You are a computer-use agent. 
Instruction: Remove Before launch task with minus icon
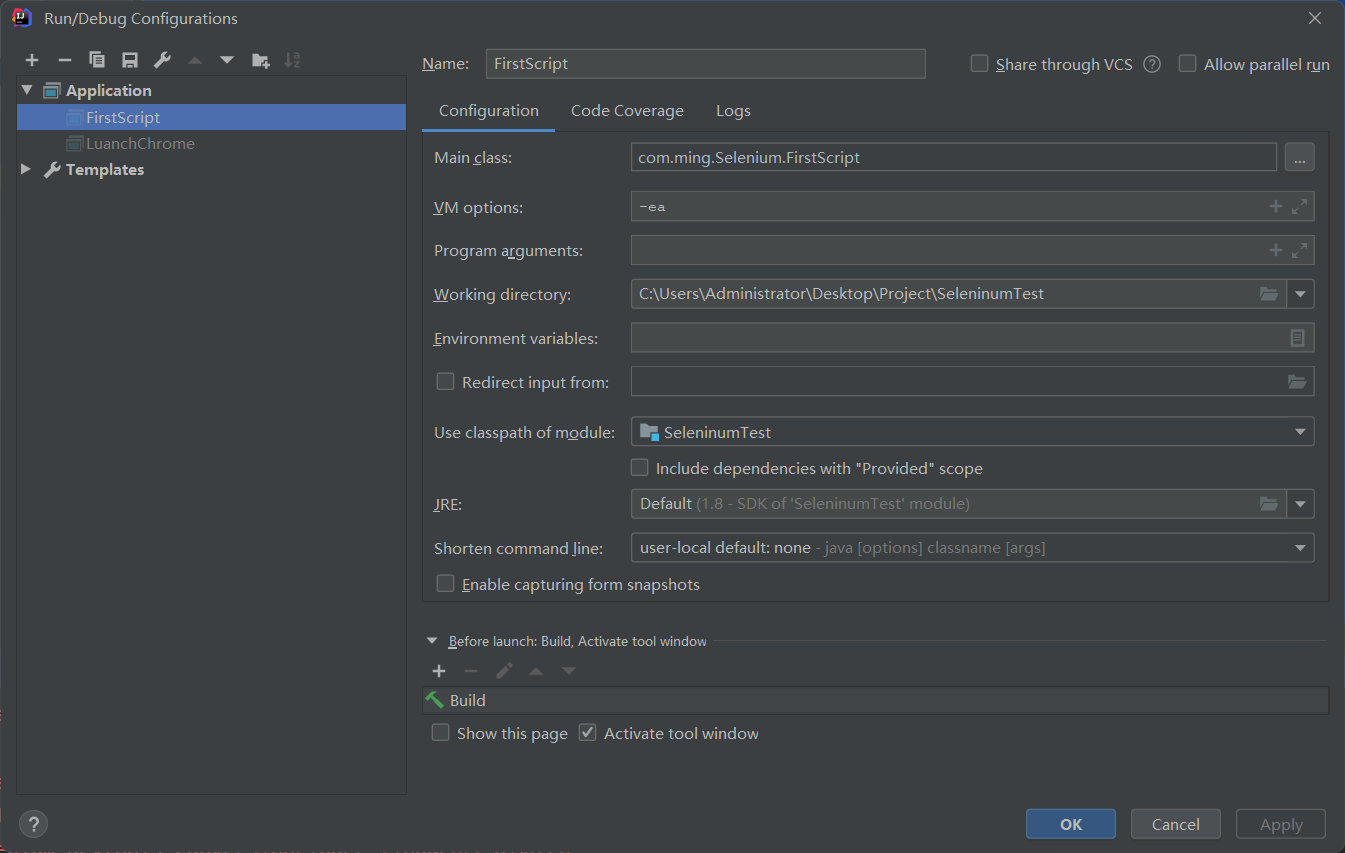pos(471,671)
